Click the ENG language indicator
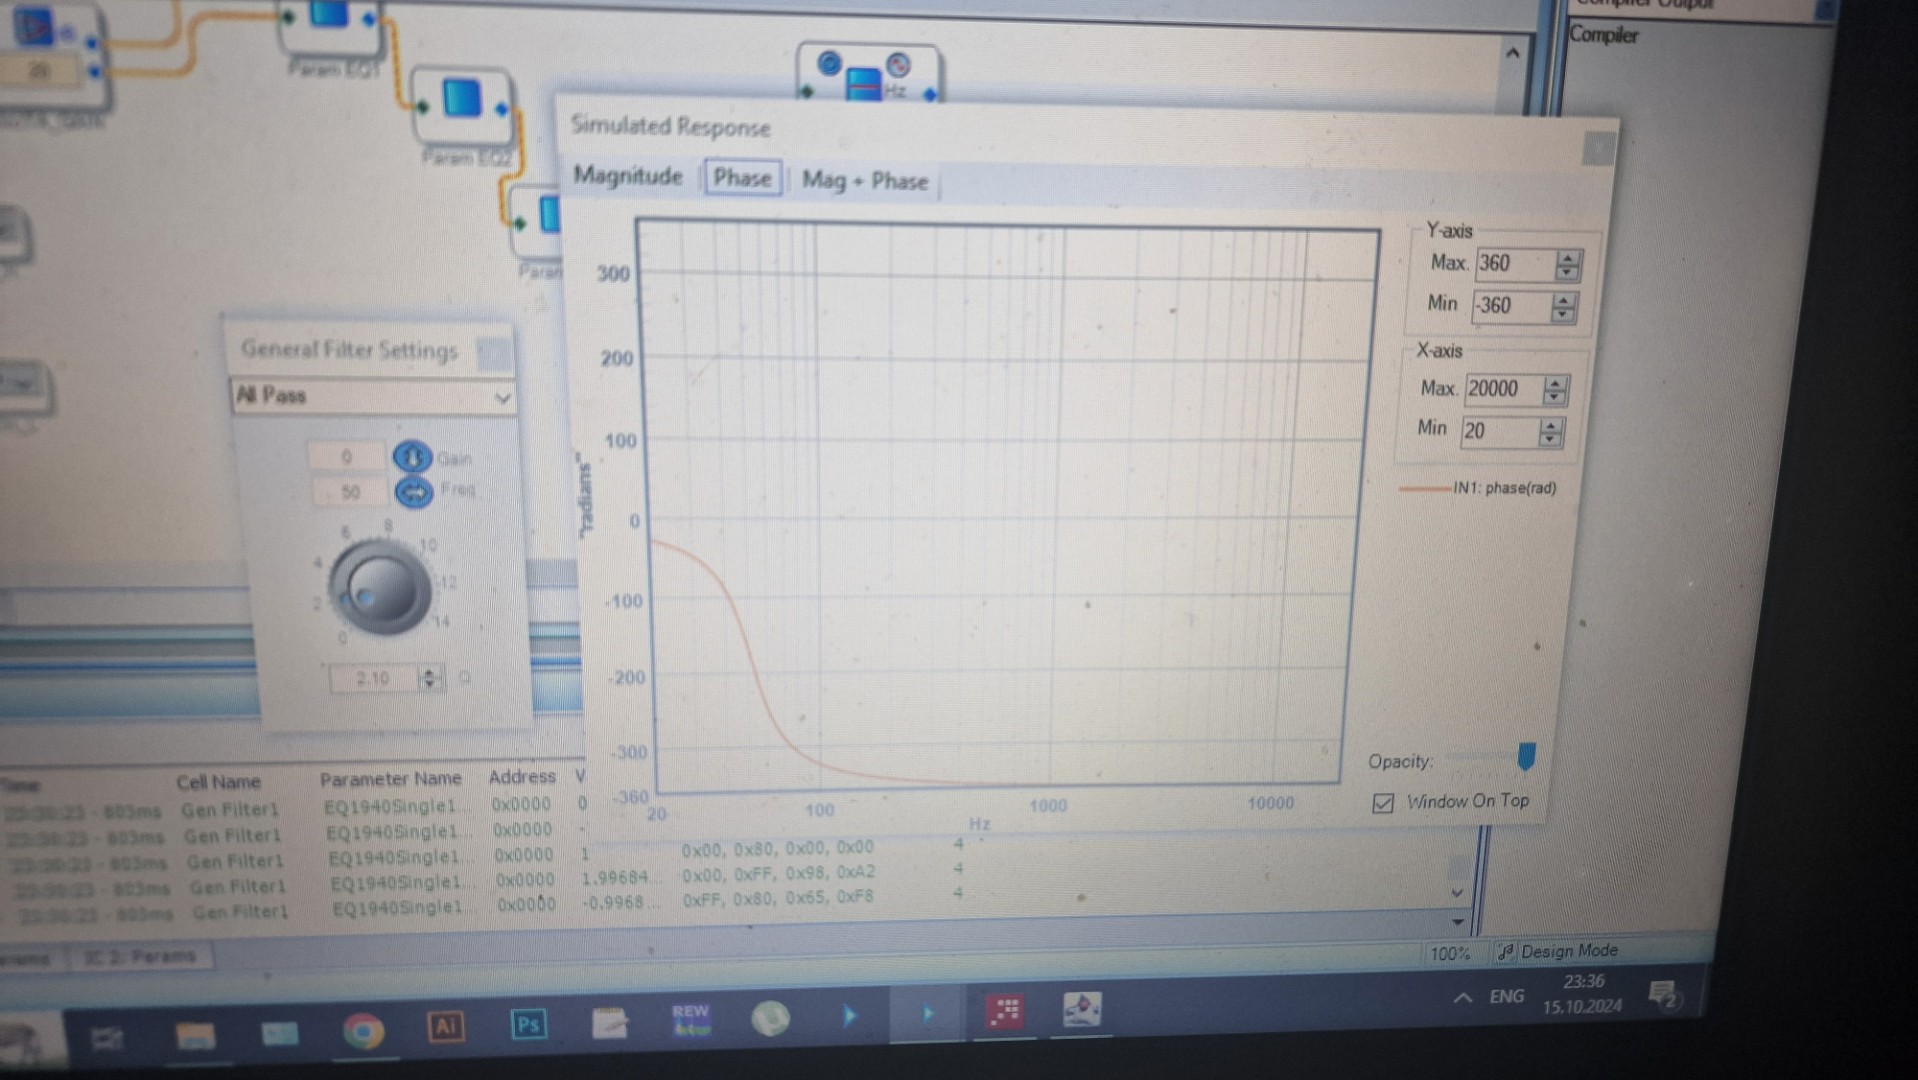 (1506, 996)
